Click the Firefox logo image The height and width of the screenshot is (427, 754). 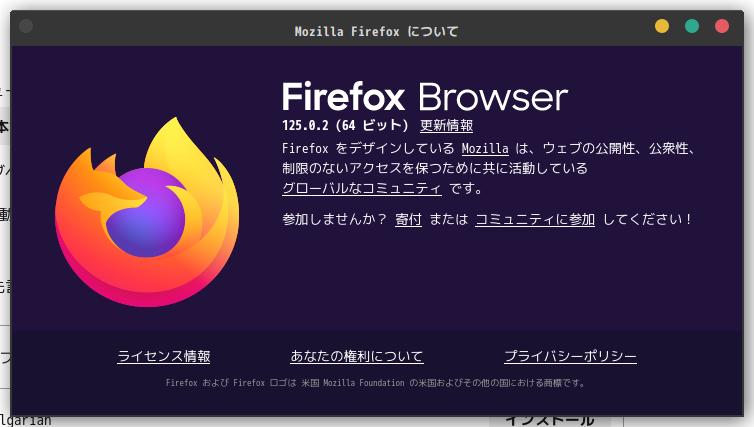tap(147, 212)
